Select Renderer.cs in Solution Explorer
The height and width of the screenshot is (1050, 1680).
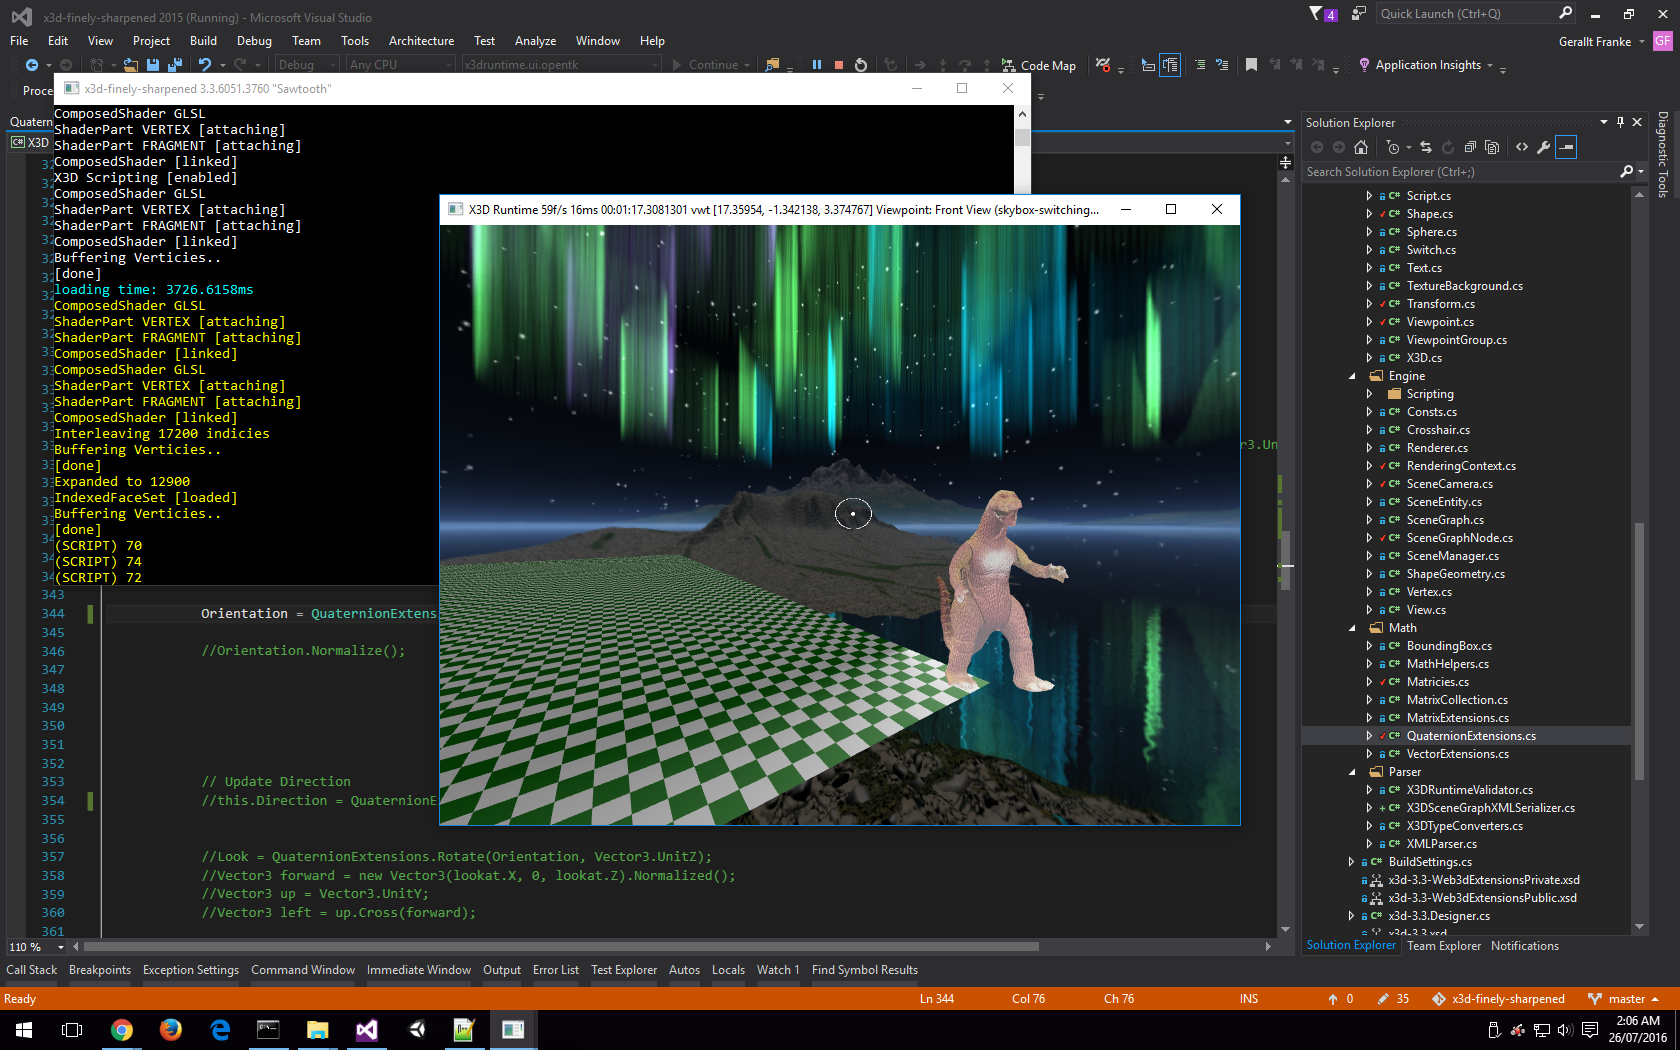pos(1437,448)
